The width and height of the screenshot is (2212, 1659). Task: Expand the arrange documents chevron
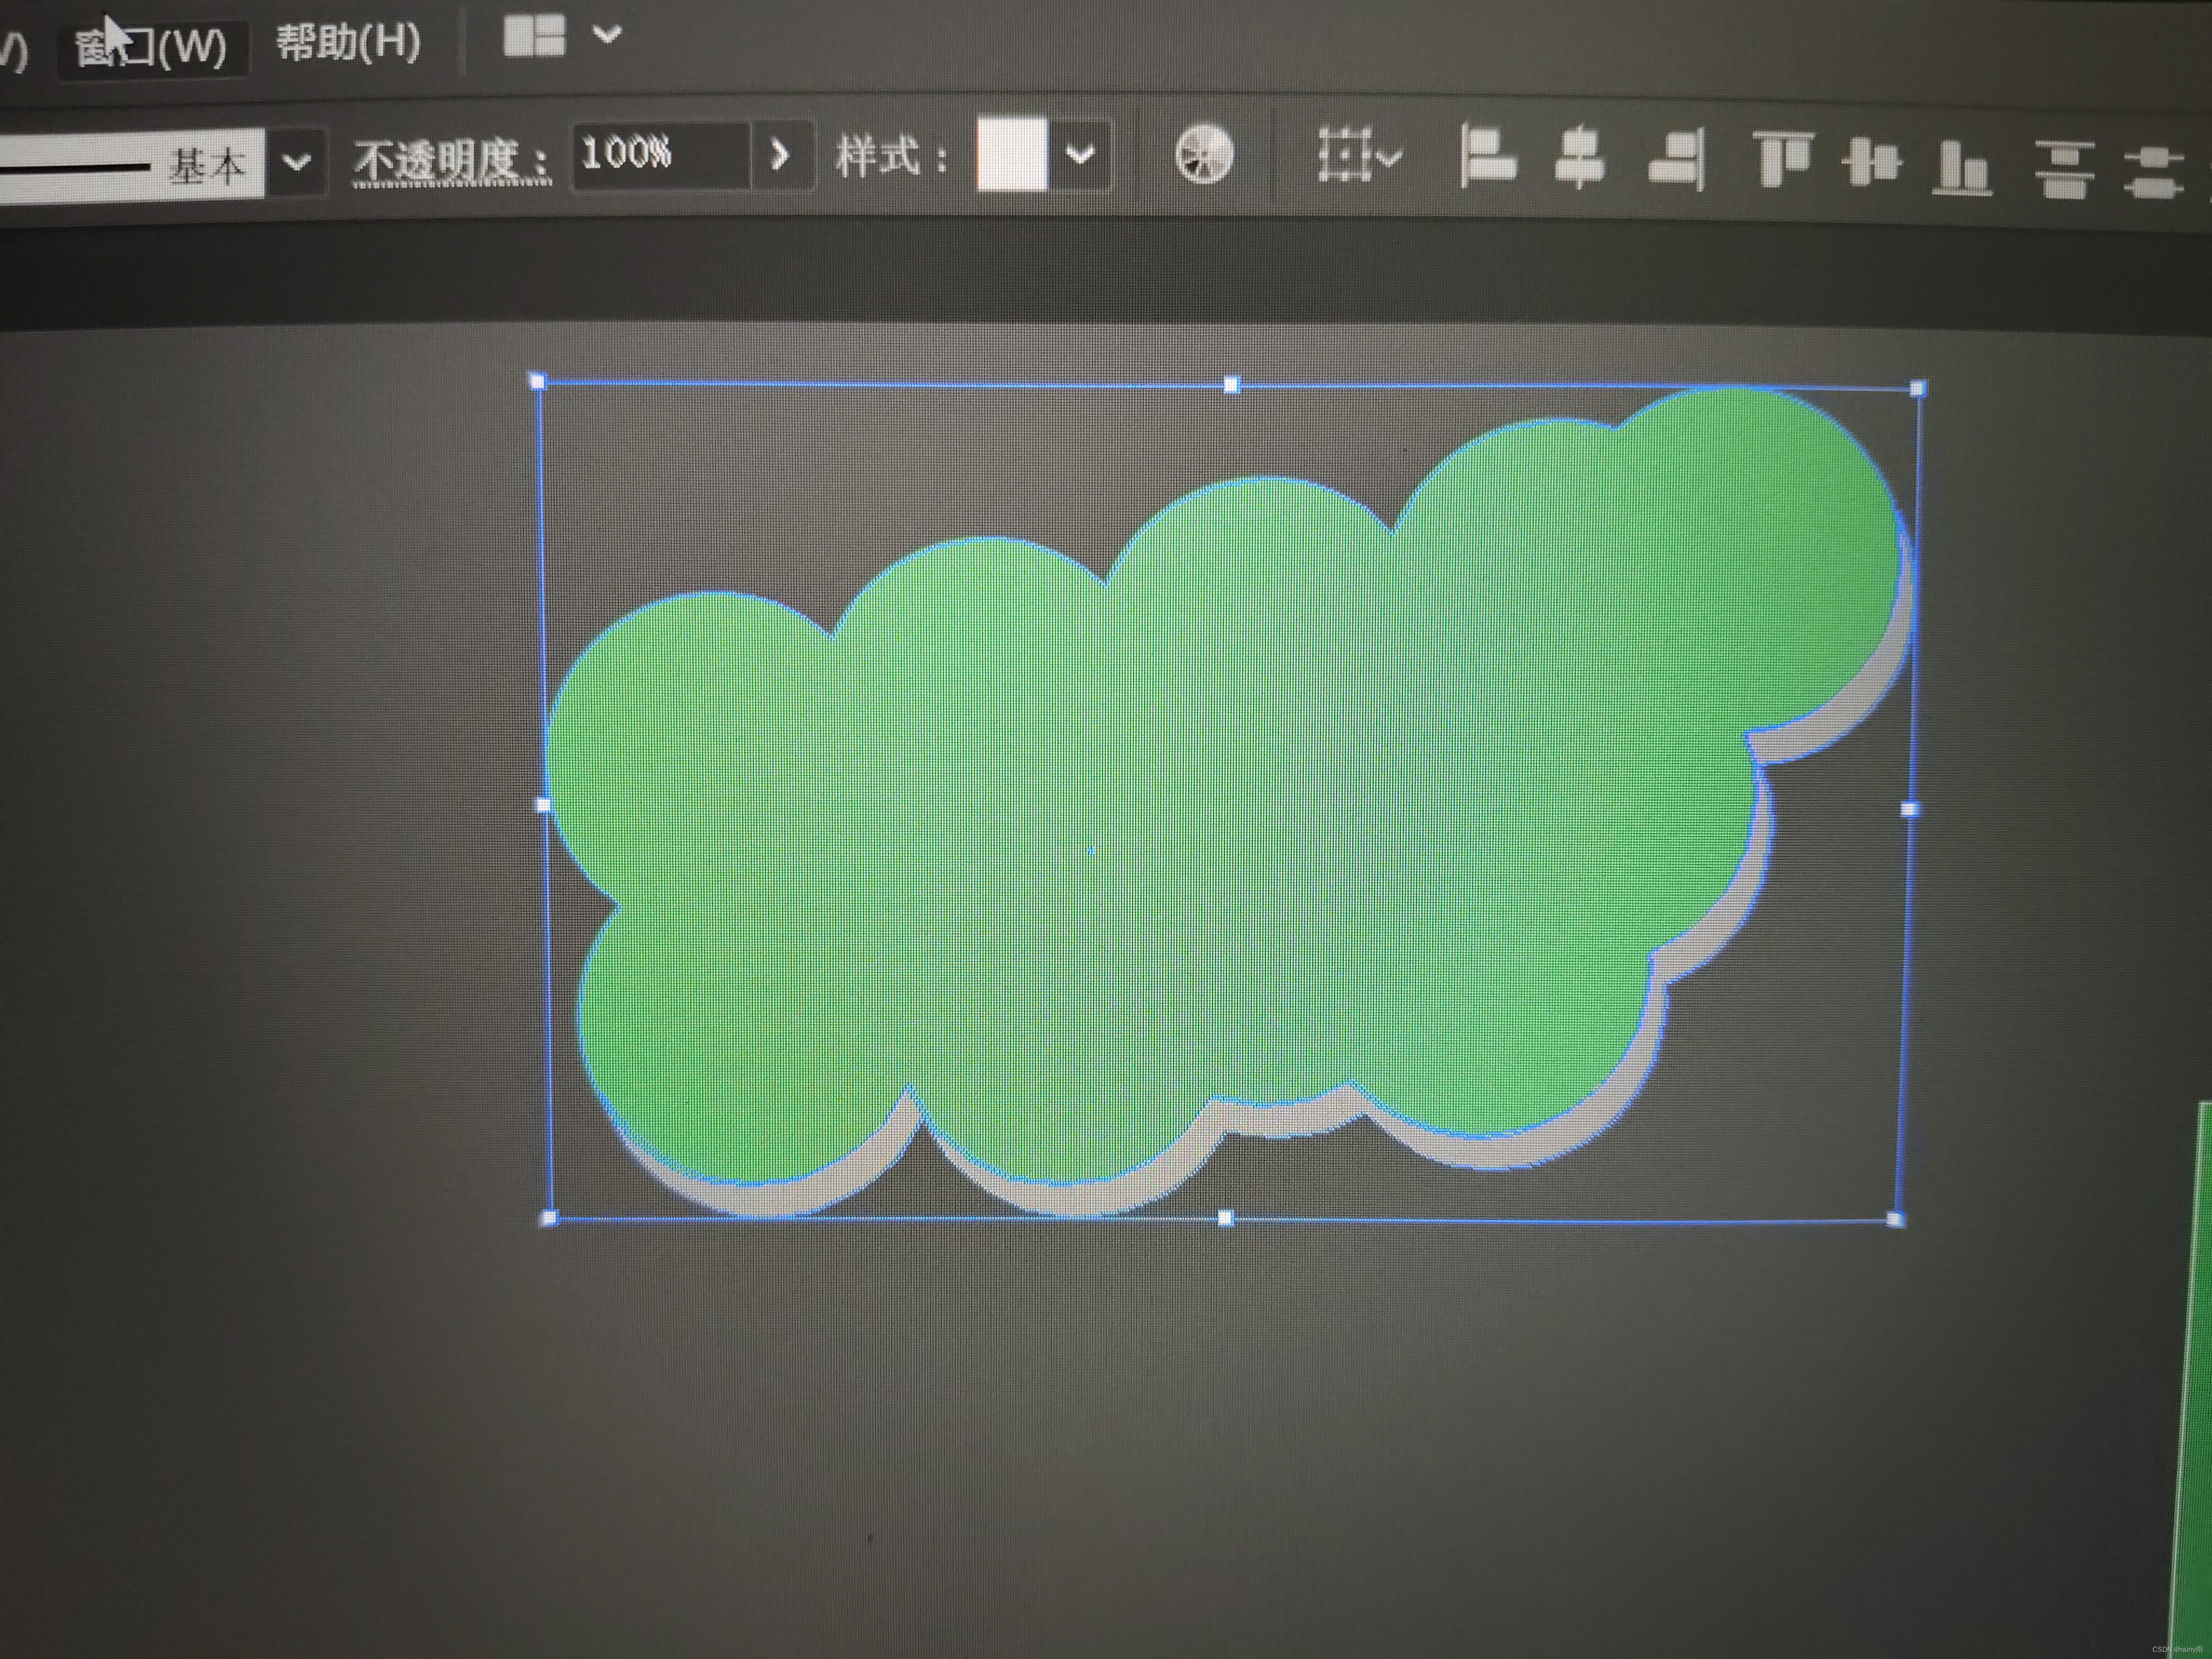(607, 35)
